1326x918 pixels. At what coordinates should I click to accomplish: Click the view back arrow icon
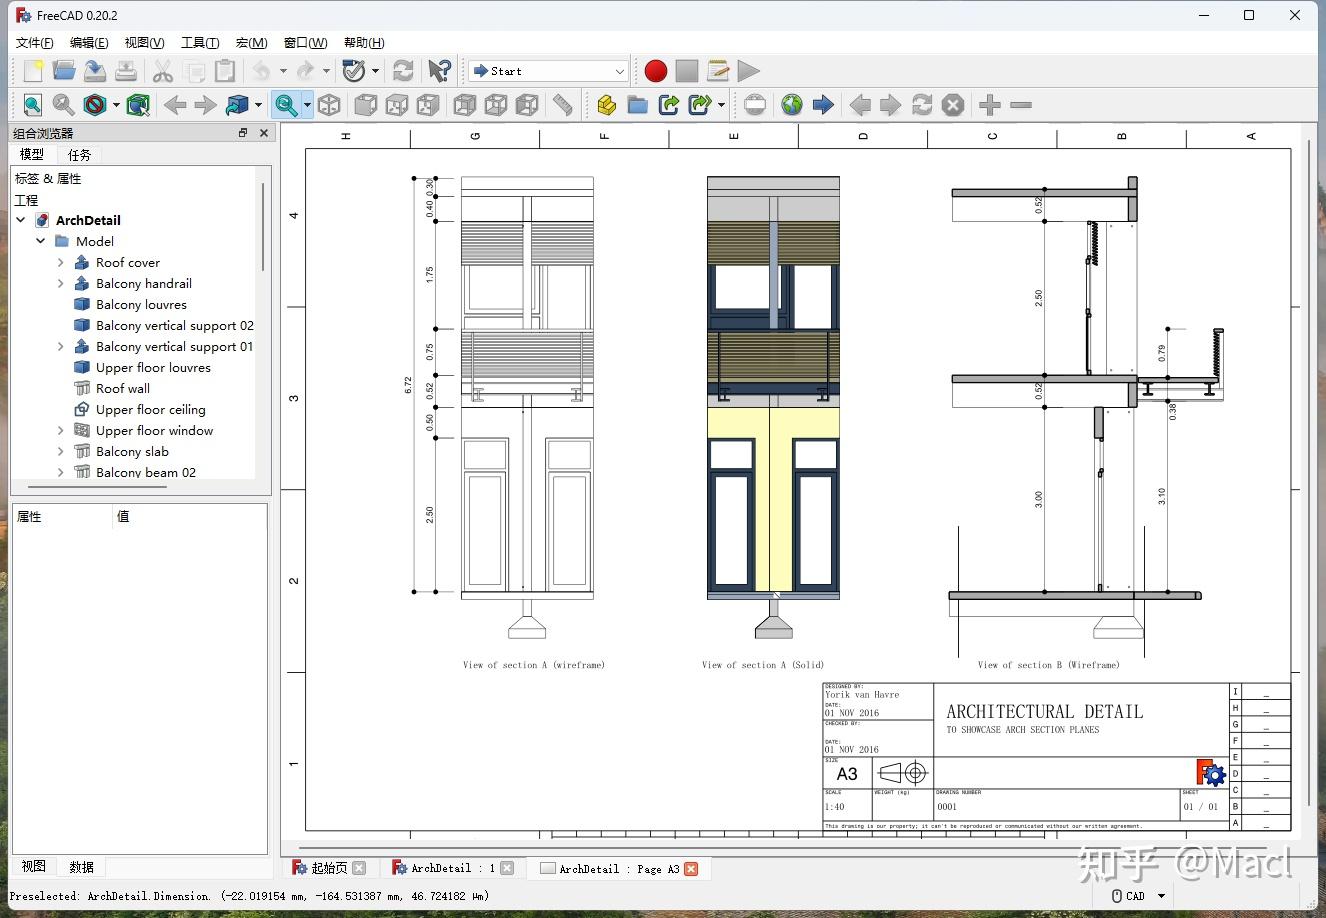(175, 105)
